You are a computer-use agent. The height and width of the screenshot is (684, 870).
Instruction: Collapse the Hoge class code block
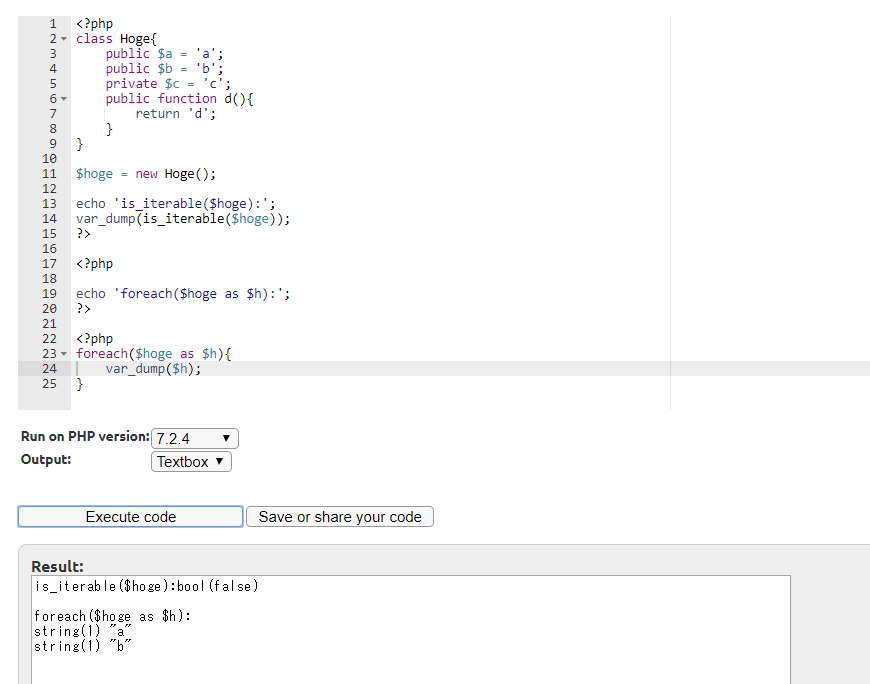click(61, 38)
